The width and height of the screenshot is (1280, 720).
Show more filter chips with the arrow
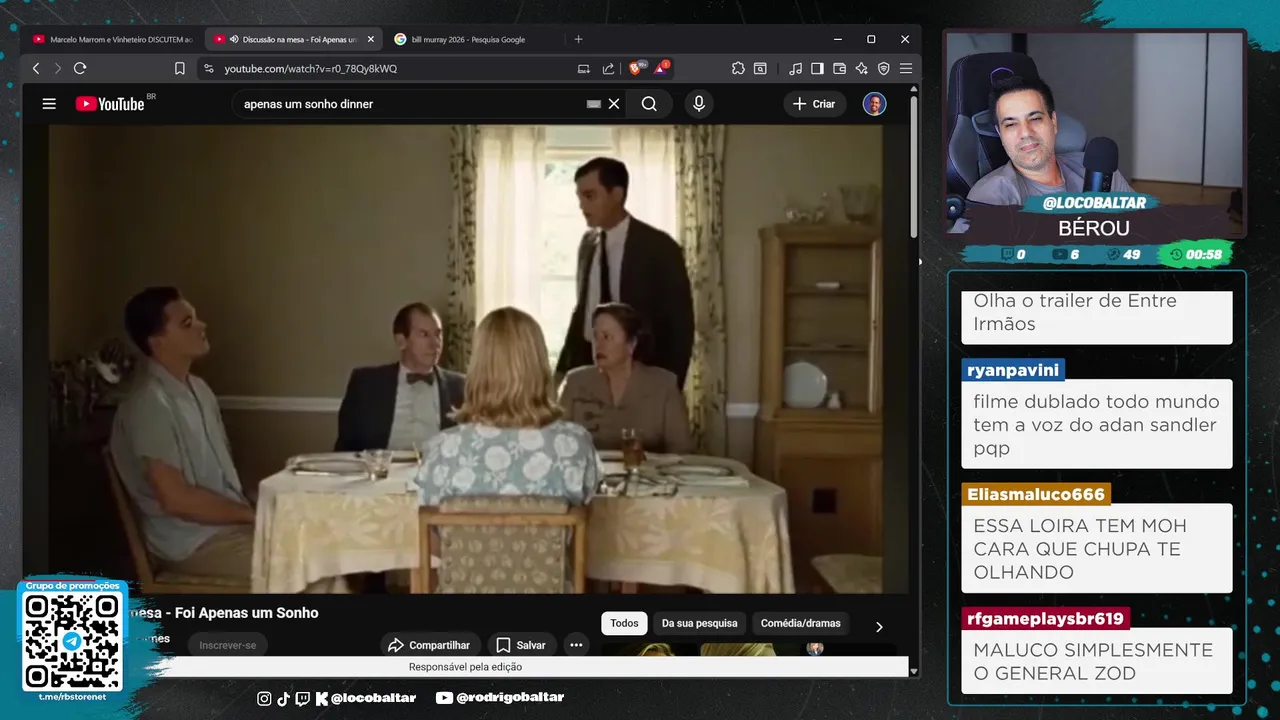pyautogui.click(x=879, y=627)
